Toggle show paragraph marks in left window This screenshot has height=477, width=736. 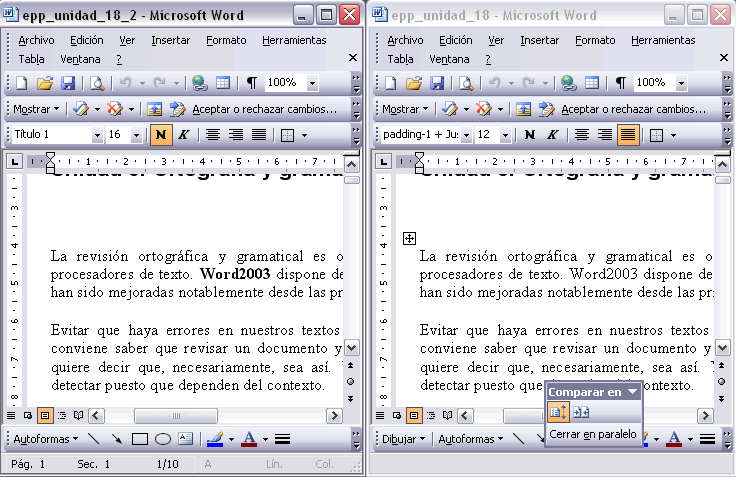pos(252,83)
